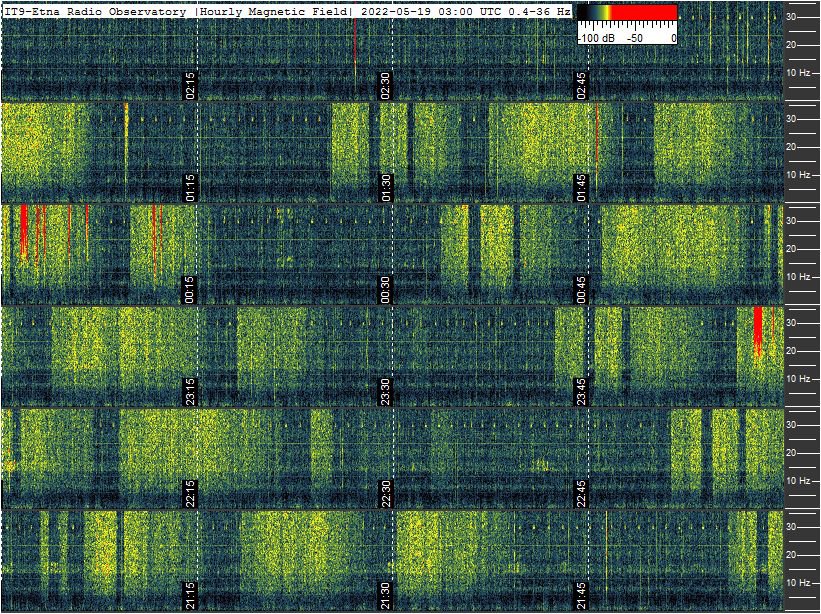The image size is (821, 614).
Task: Click the 22:45 time label
Action: (x=582, y=493)
